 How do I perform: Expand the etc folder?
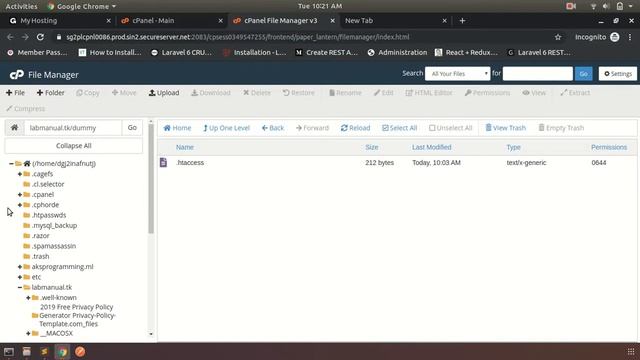pos(20,277)
